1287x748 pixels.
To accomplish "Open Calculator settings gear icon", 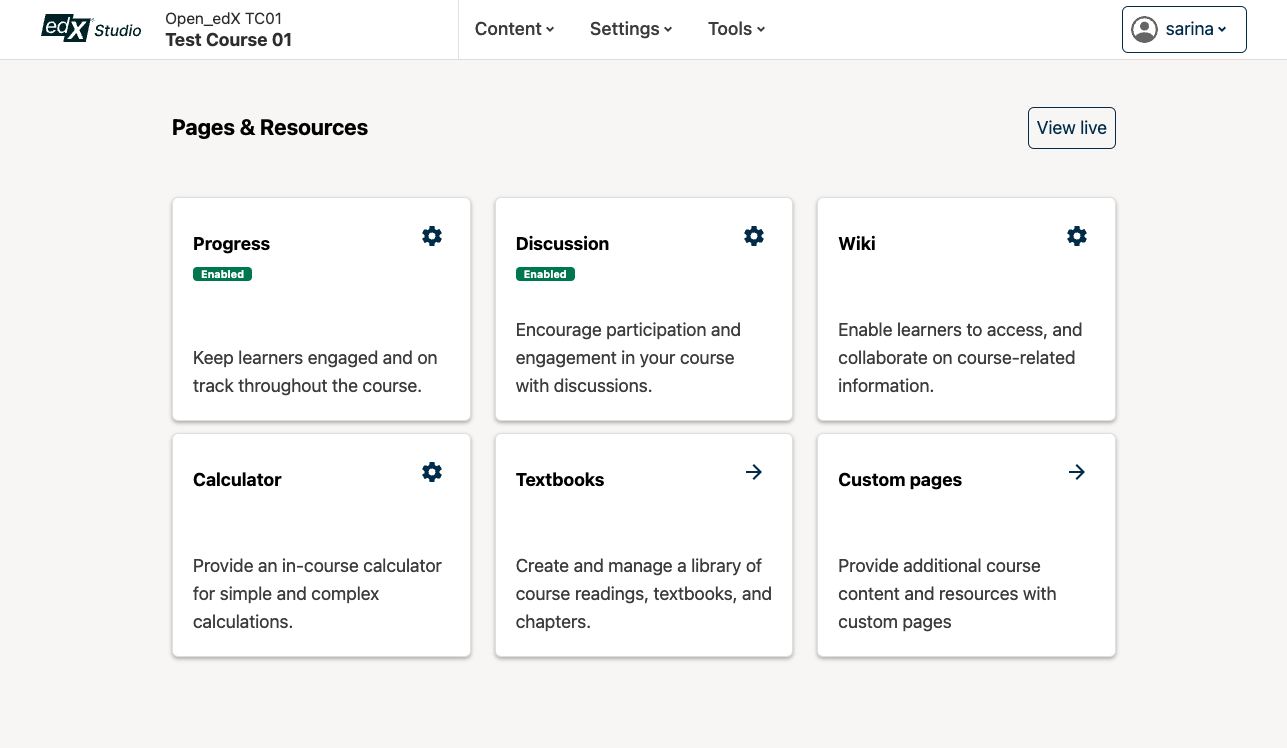I will point(432,472).
